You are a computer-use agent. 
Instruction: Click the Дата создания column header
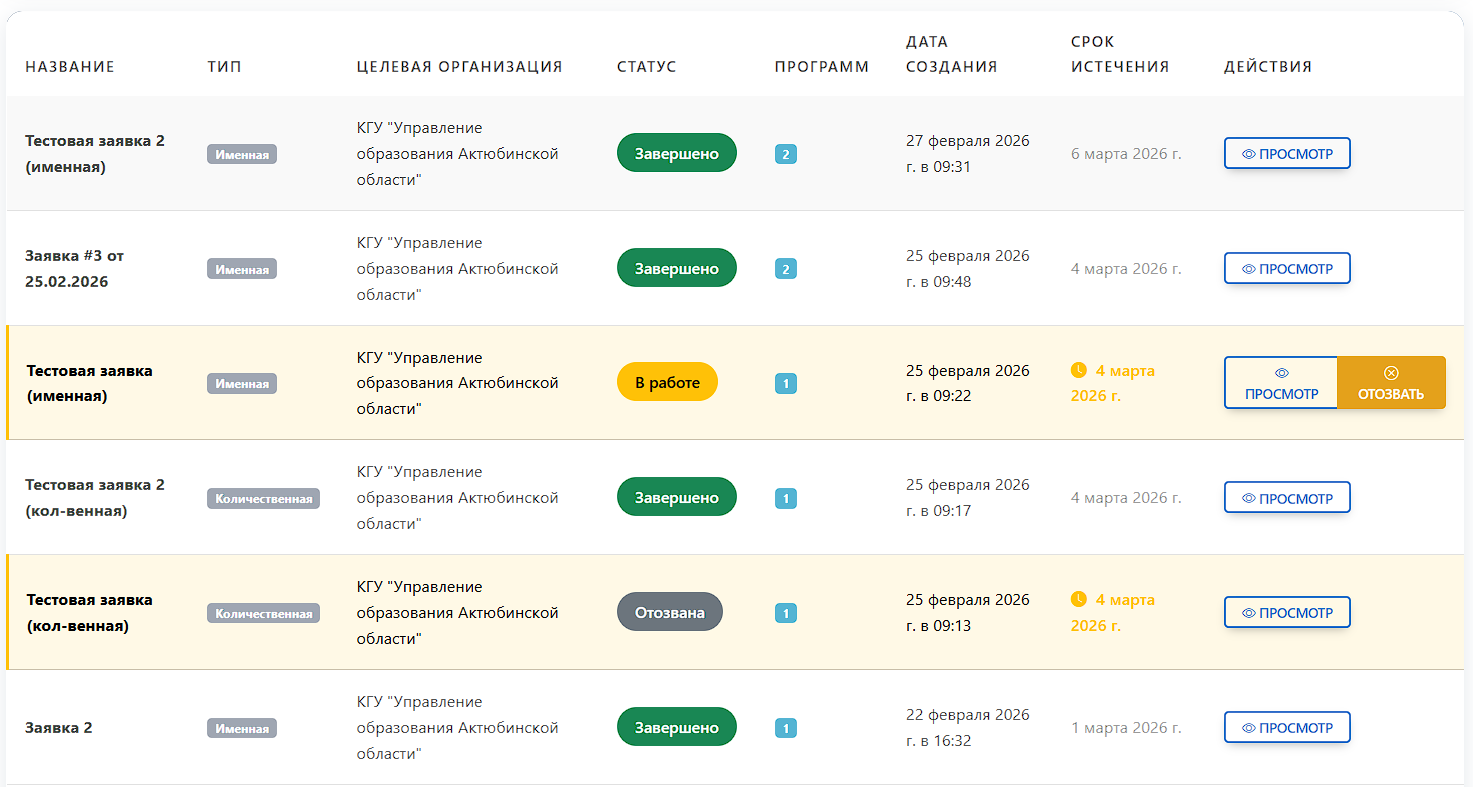coord(951,55)
